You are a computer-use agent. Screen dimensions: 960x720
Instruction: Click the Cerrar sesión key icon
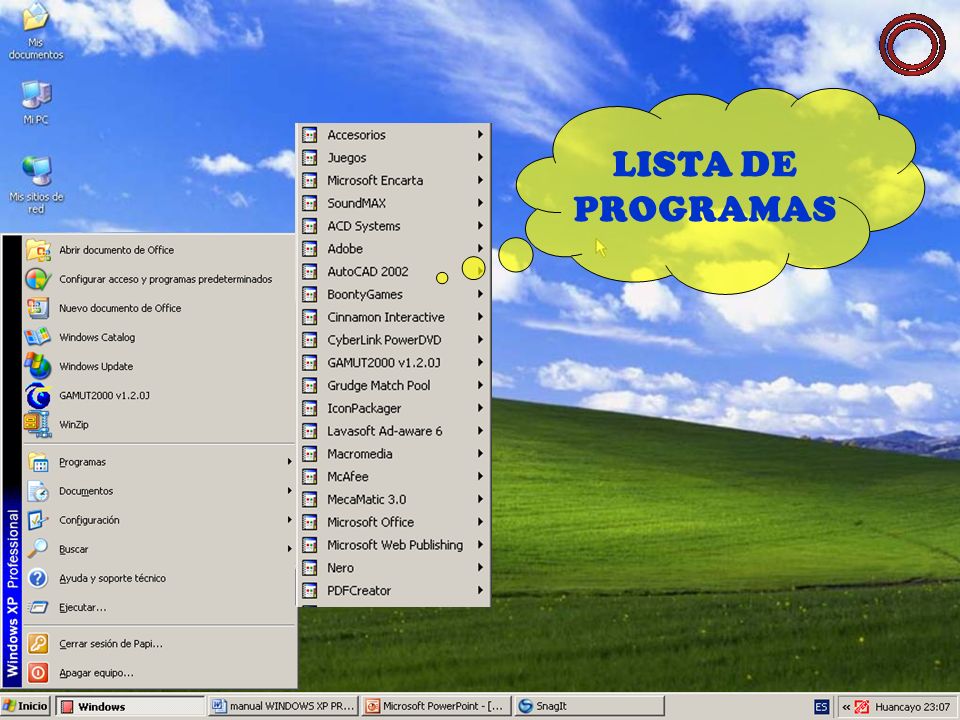pos(38,644)
